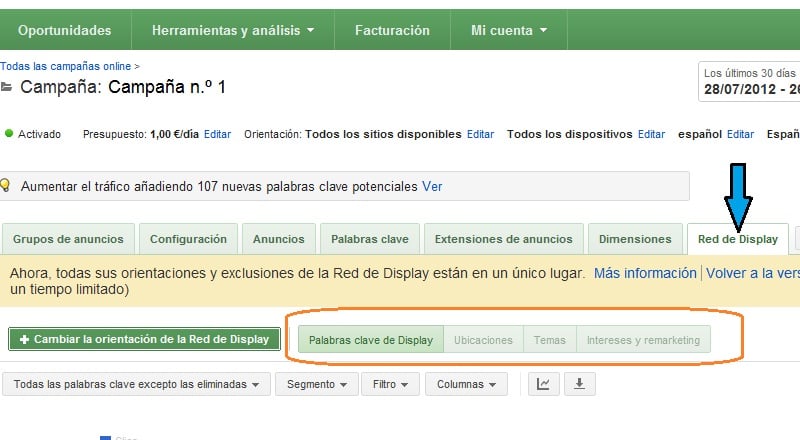800x440 pixels.
Task: Select Palabras clave de Display sub-tab
Action: click(x=371, y=340)
